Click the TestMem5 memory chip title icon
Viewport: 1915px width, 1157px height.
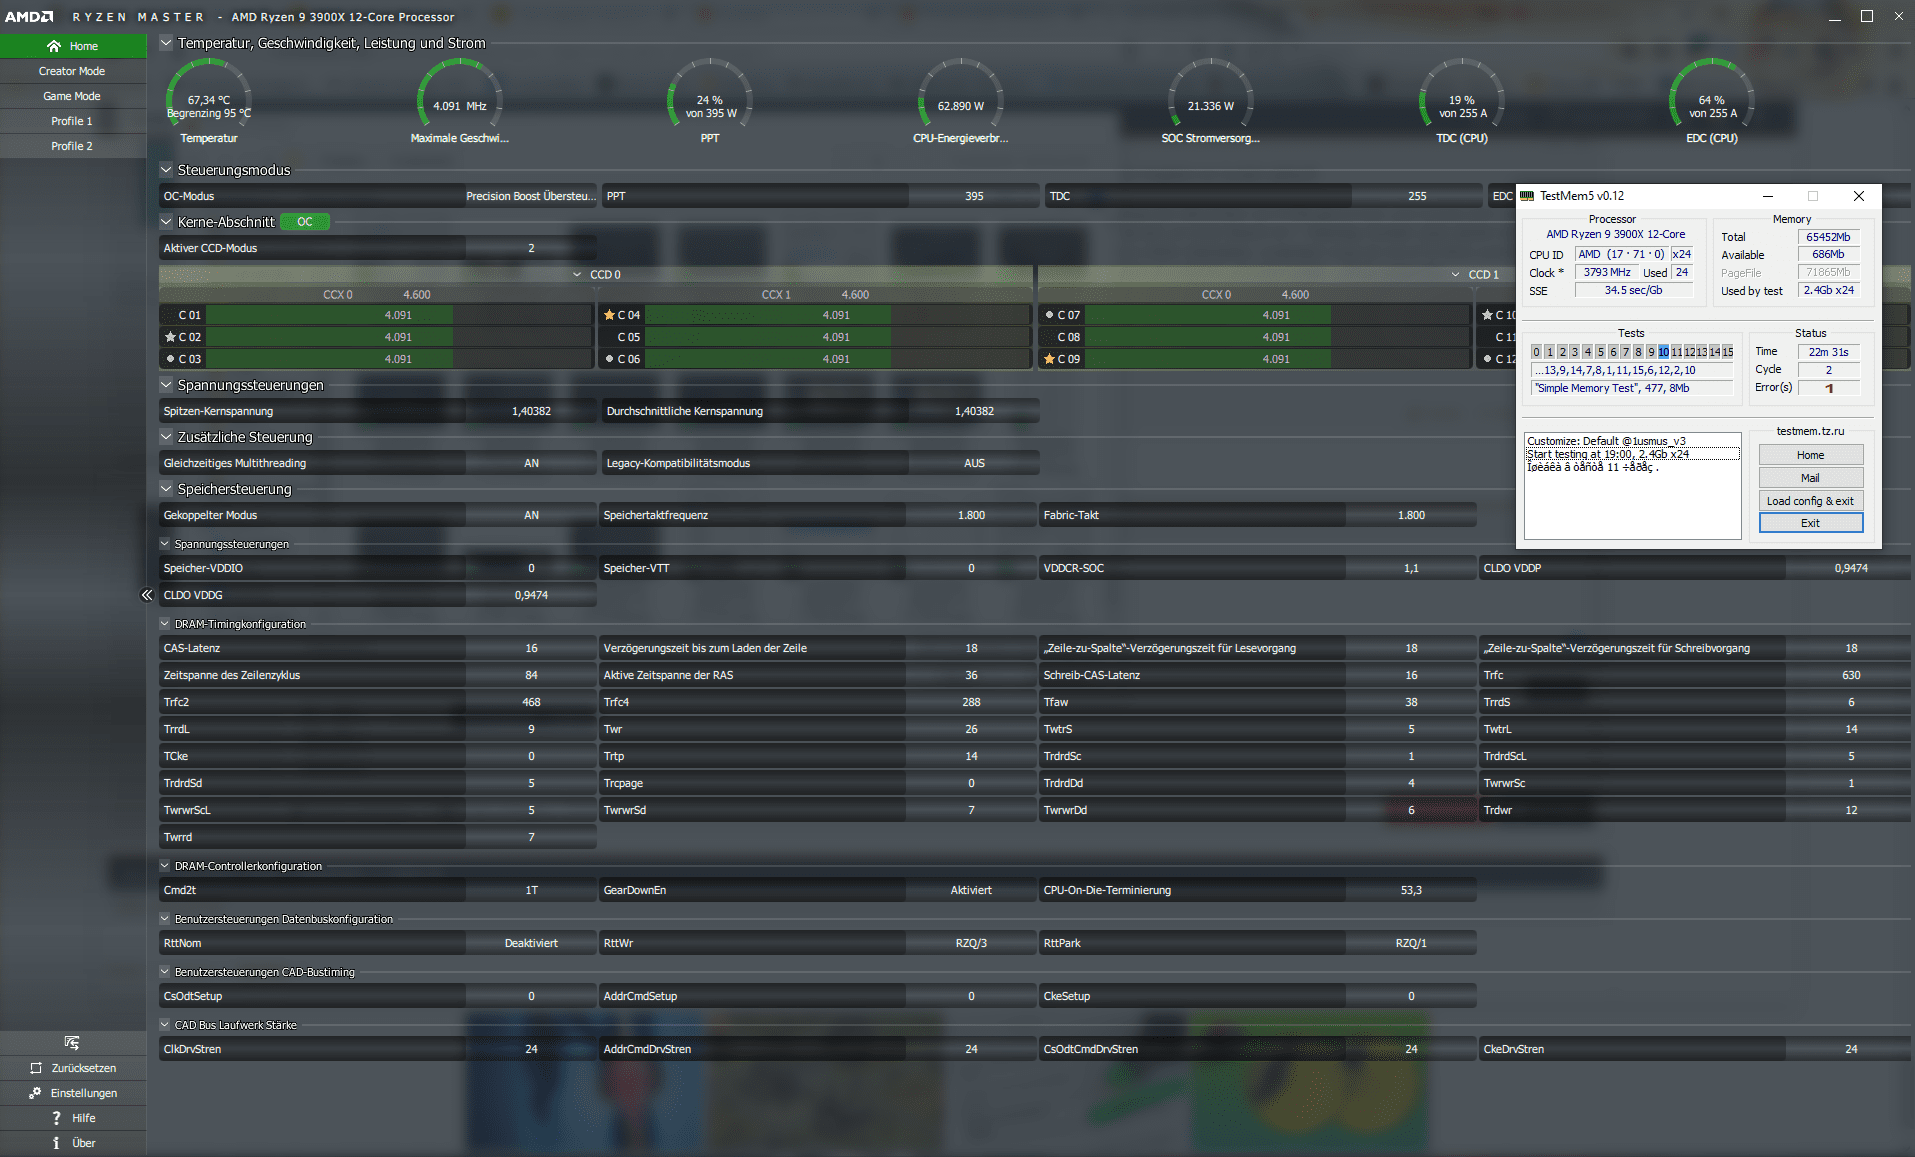(1527, 196)
